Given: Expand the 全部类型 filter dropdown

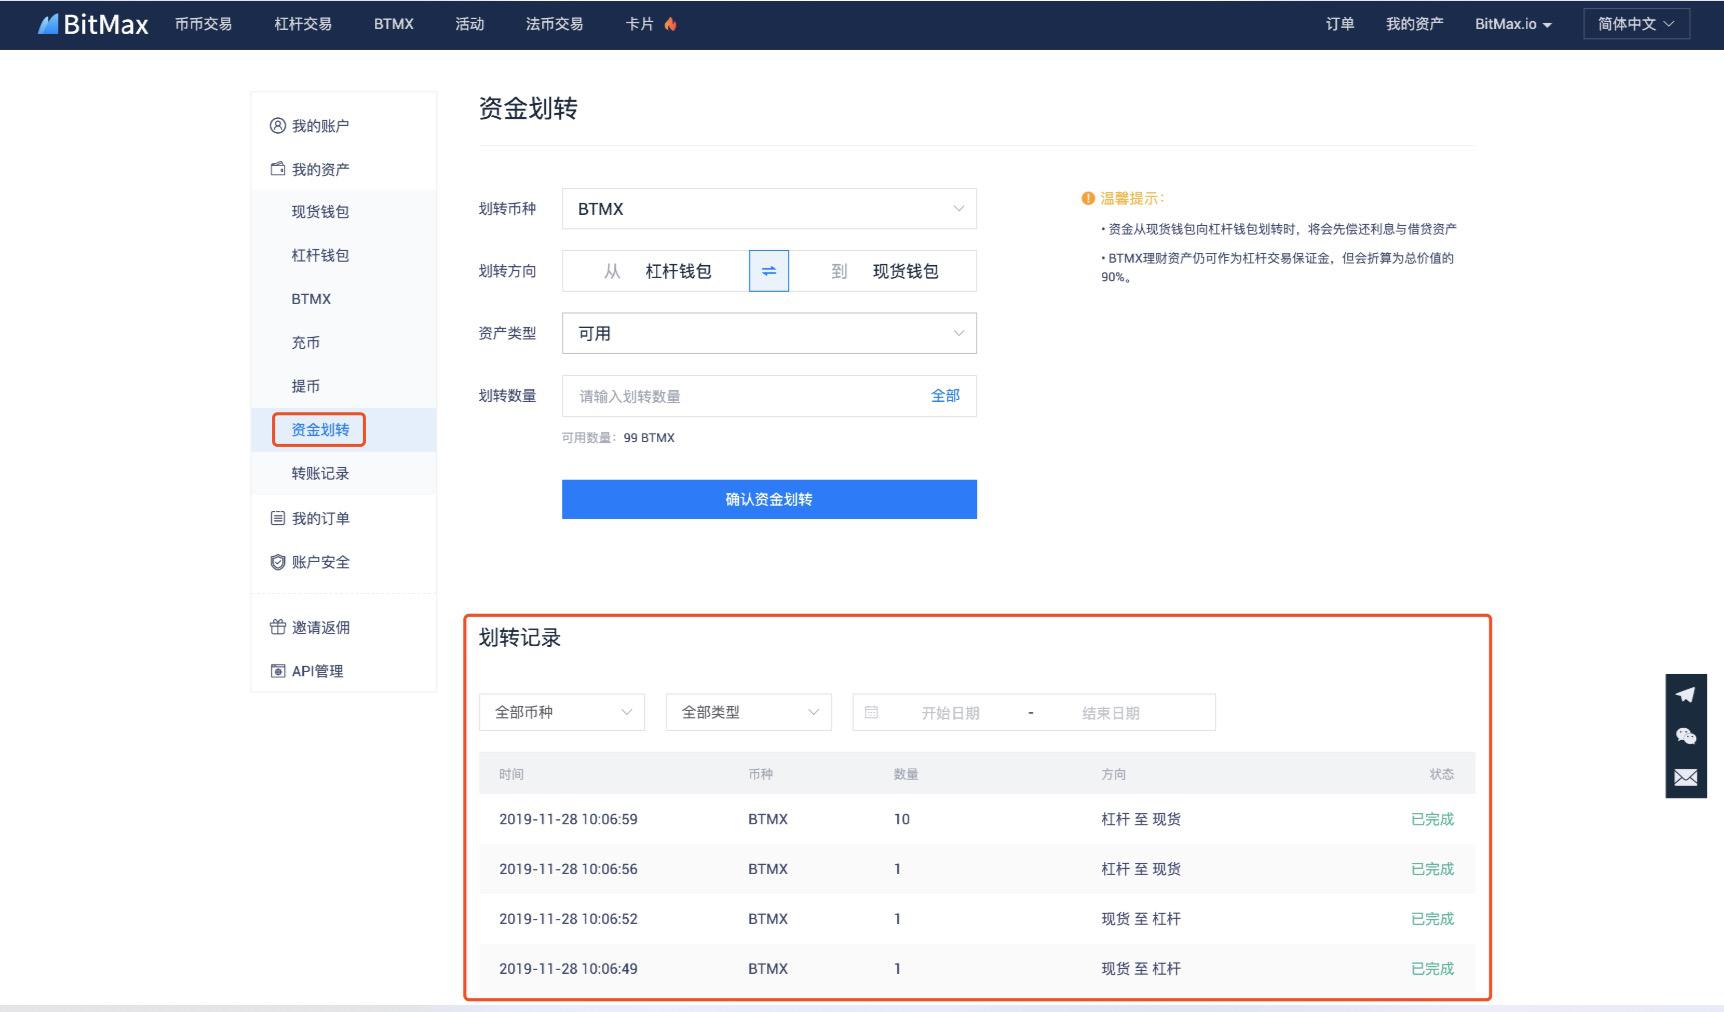Looking at the screenshot, I should tap(749, 712).
